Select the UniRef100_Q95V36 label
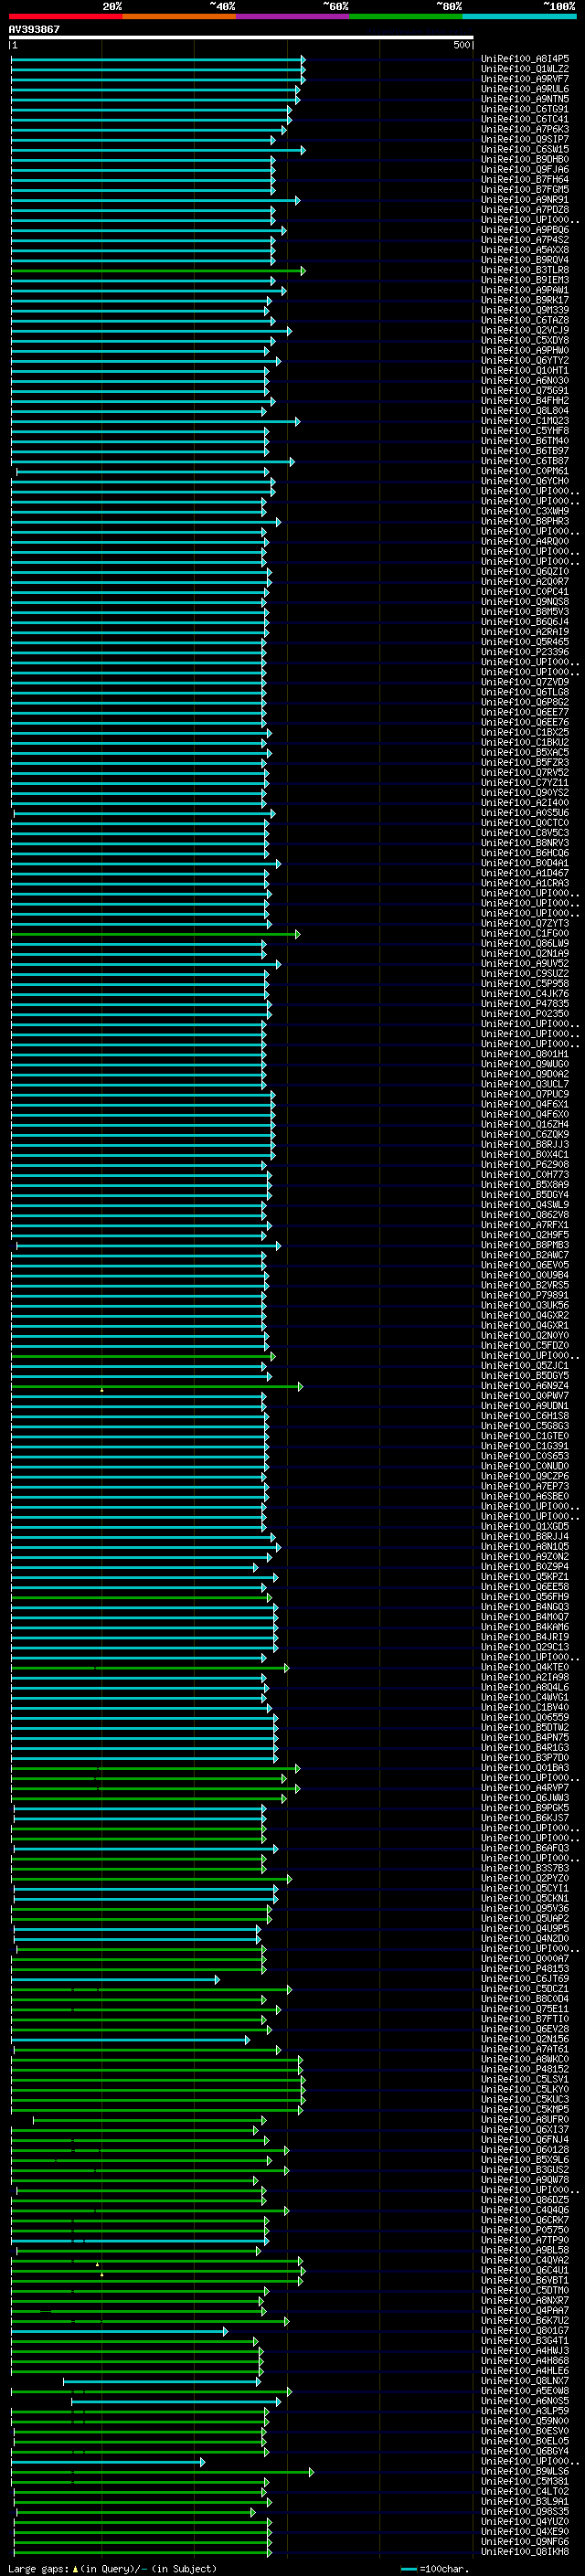Image resolution: width=585 pixels, height=2576 pixels. (525, 1909)
